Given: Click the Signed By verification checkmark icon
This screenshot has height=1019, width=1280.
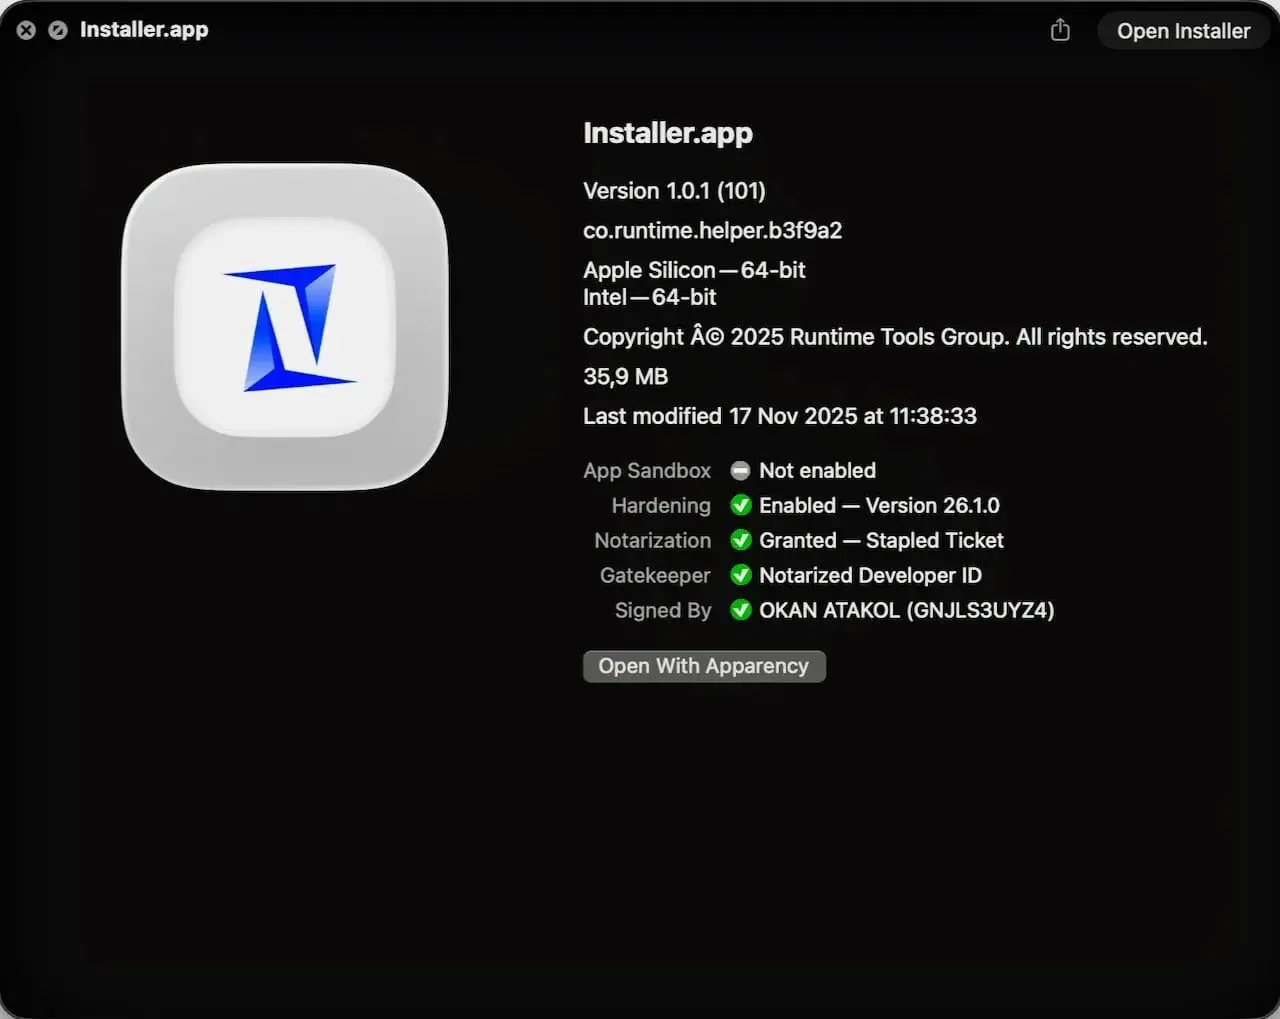Looking at the screenshot, I should [x=741, y=610].
